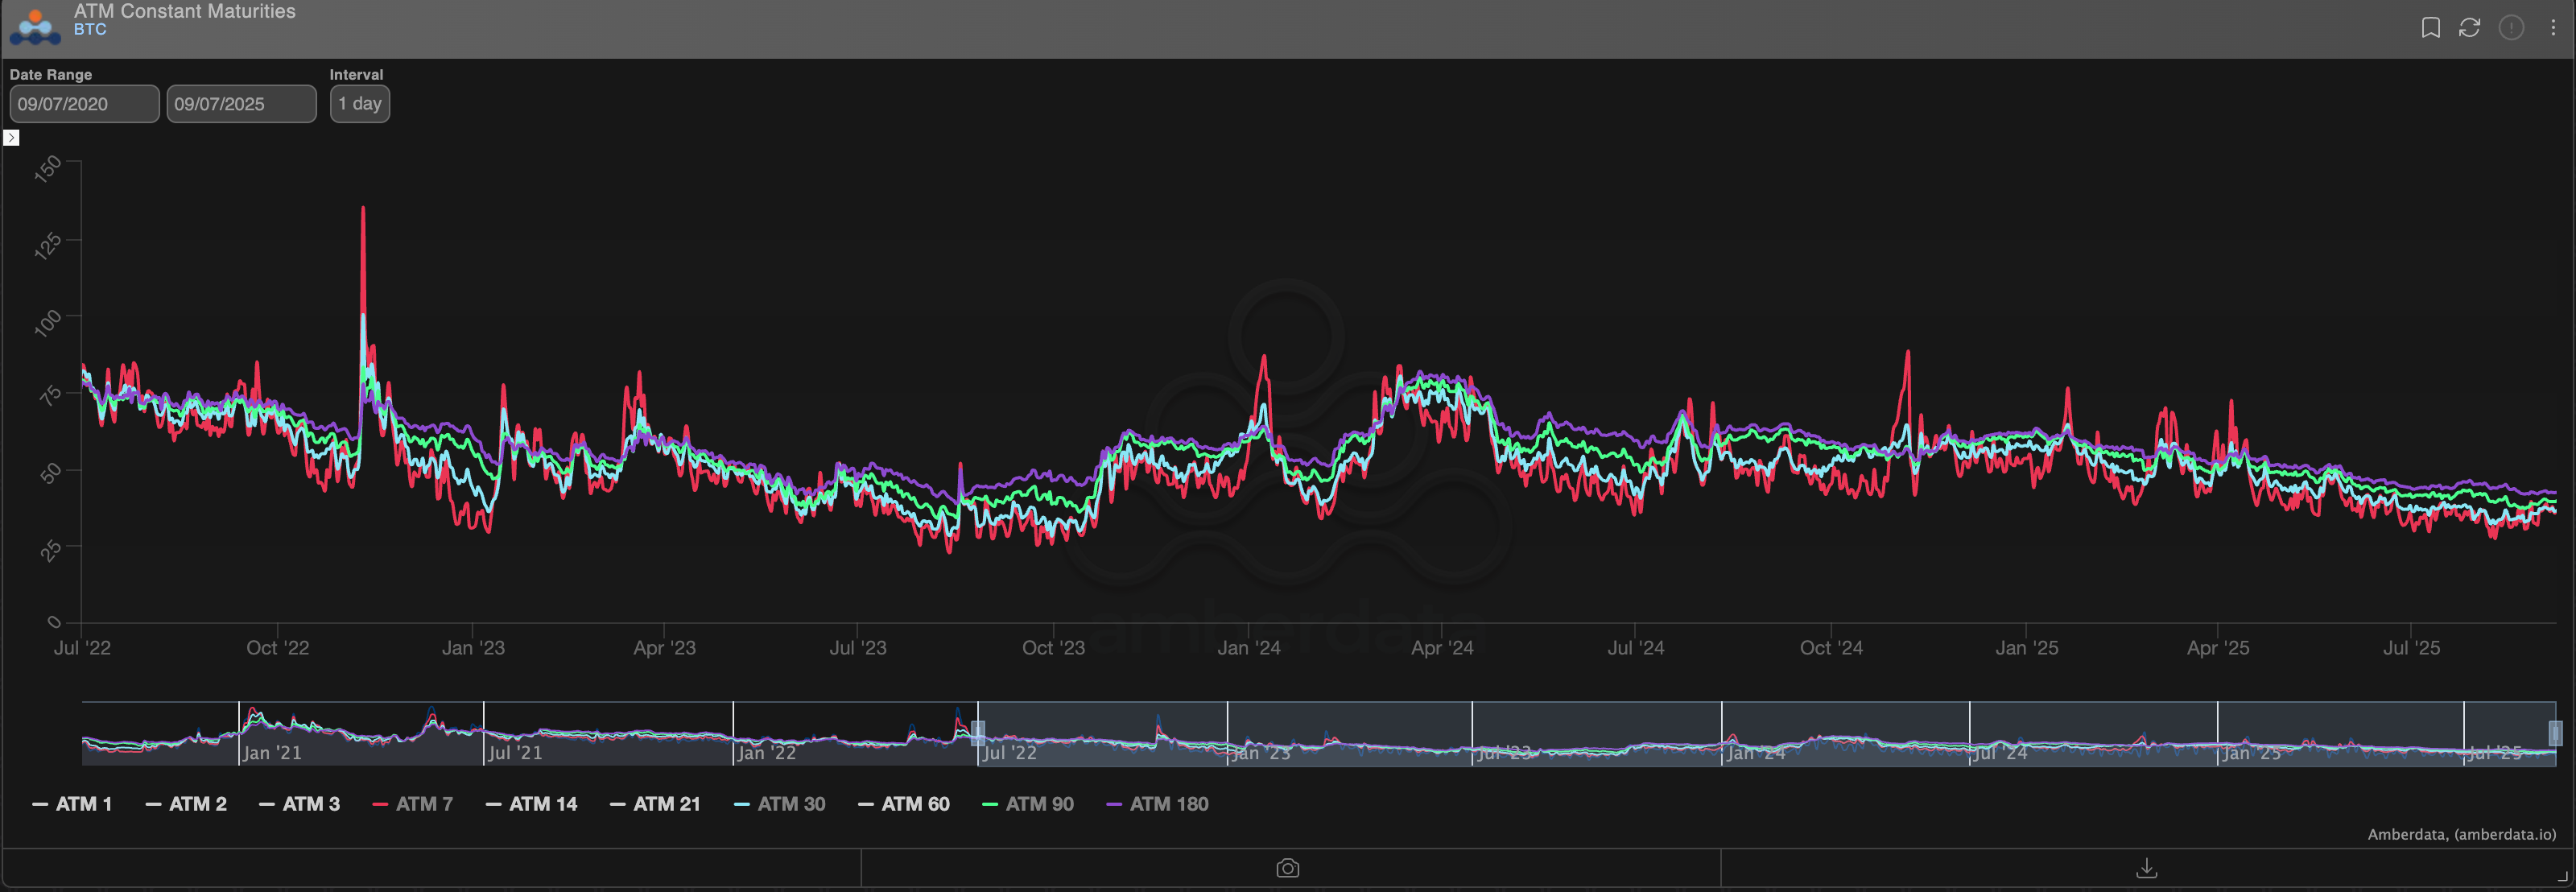Click the download arrow icon
The height and width of the screenshot is (892, 2576).
click(x=2146, y=868)
